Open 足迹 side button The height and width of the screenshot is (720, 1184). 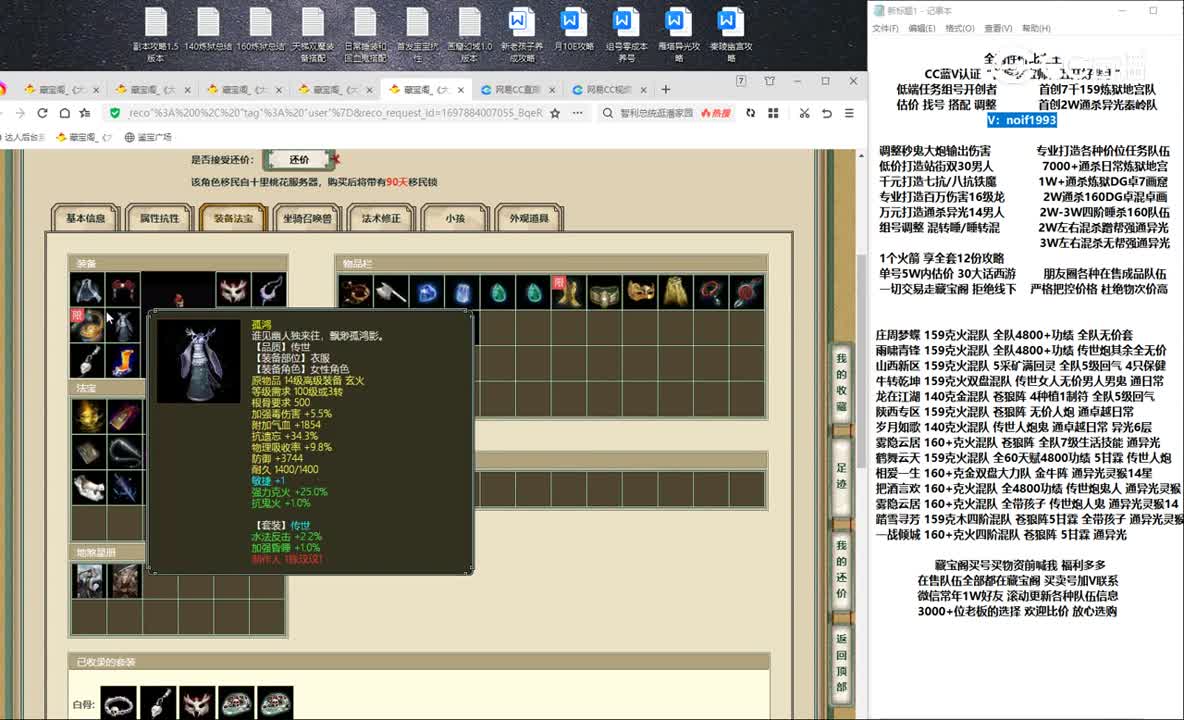(841, 476)
